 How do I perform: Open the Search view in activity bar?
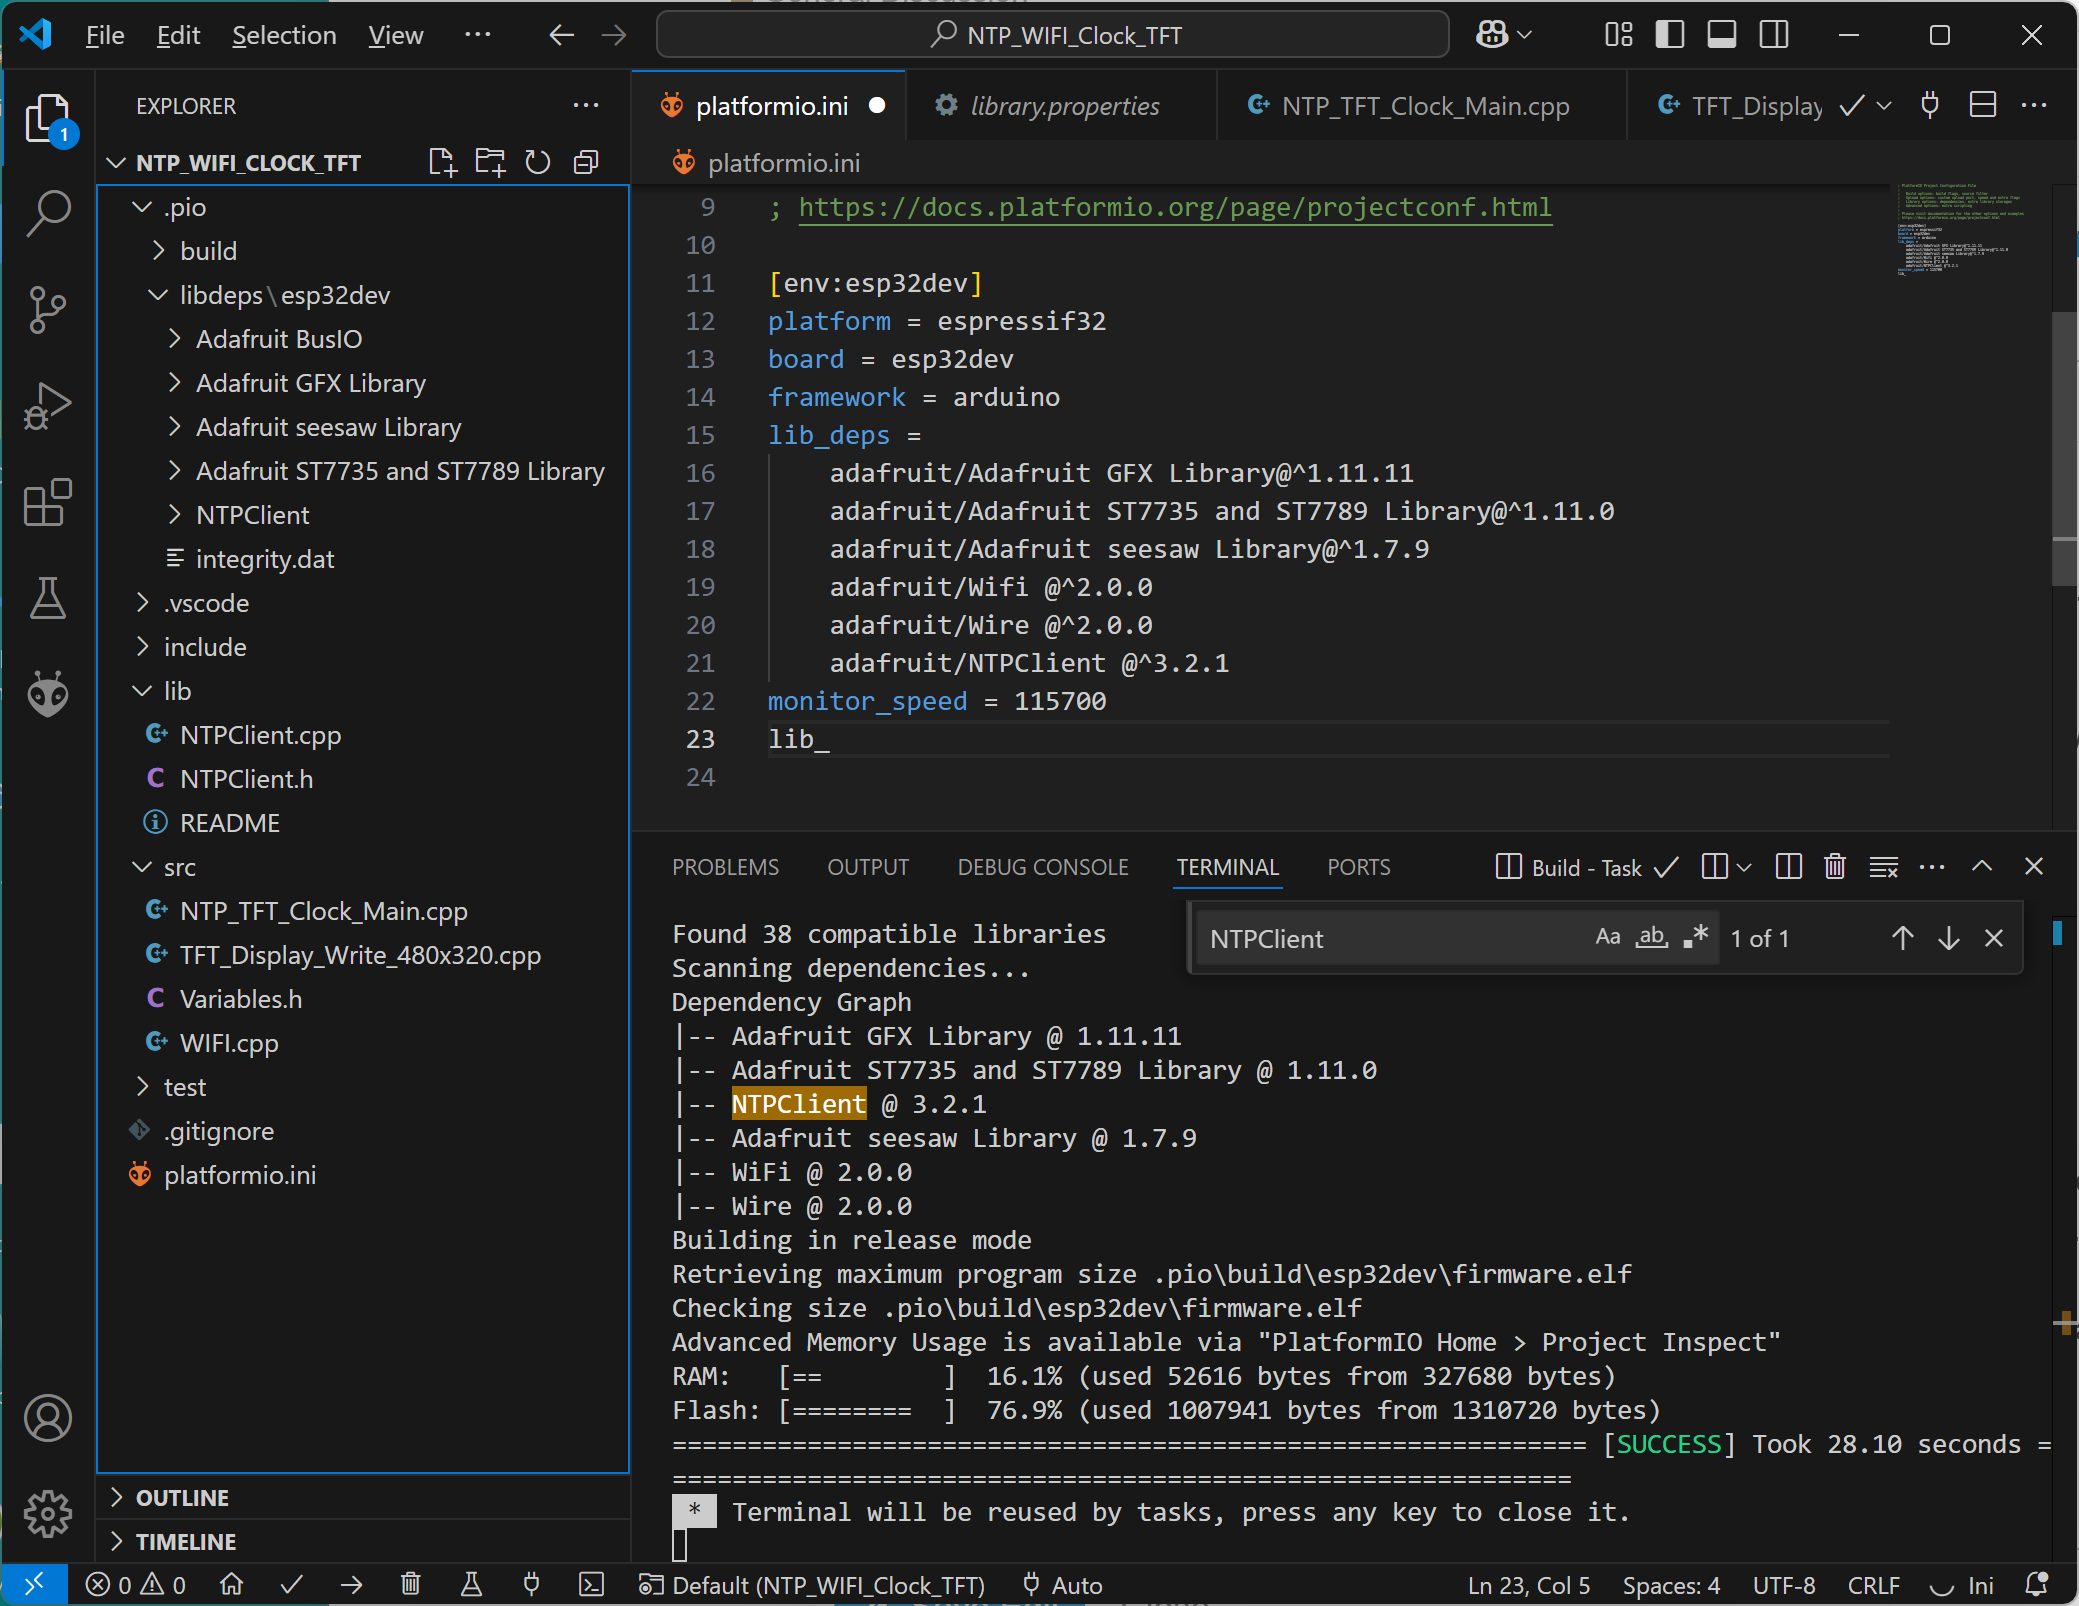[48, 213]
